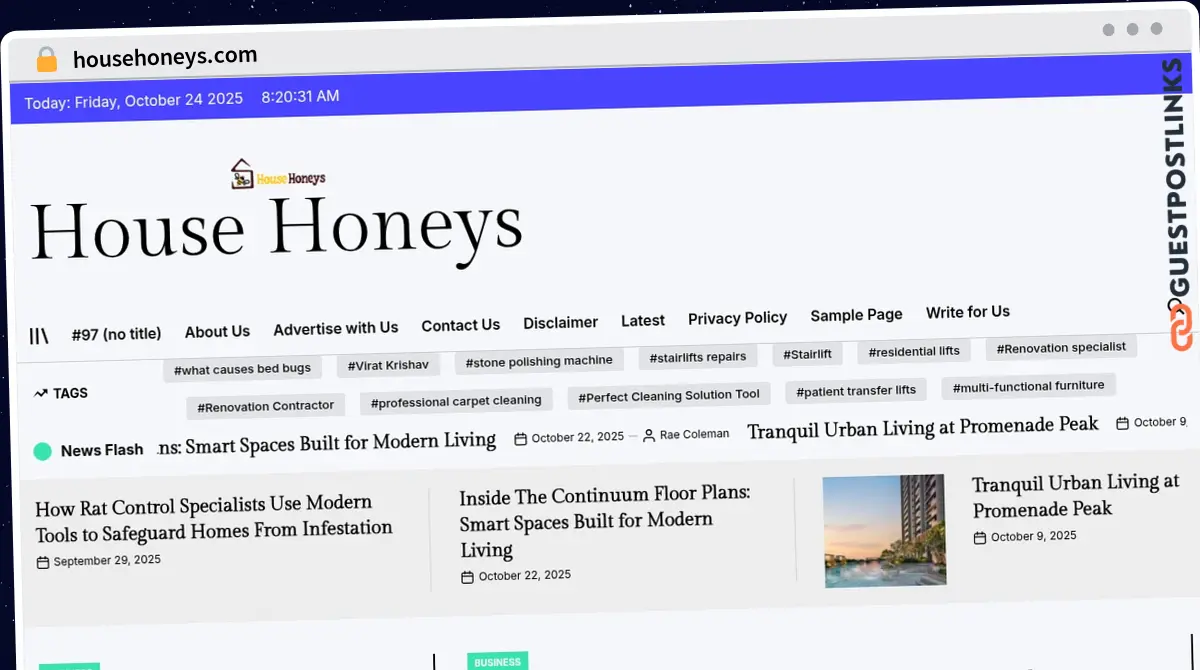Select the #Virat Krishav tag

coord(387,366)
